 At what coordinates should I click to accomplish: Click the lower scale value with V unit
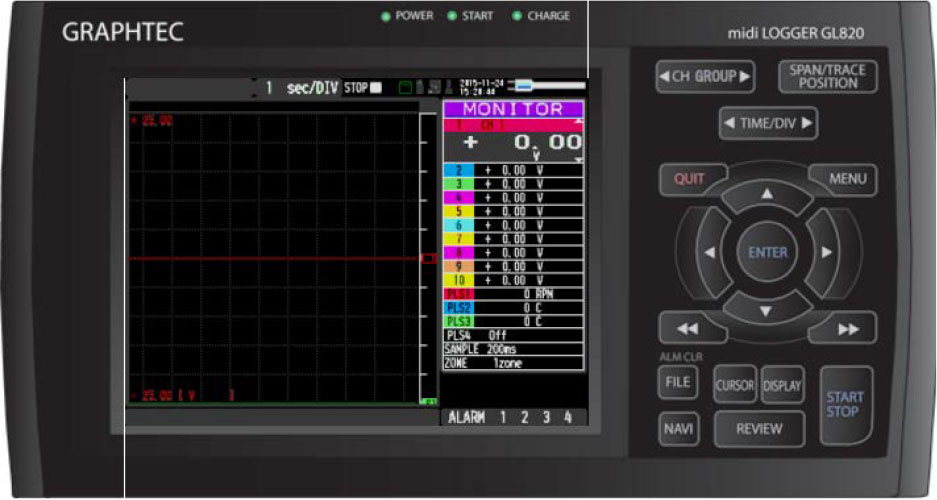[x=183, y=395]
